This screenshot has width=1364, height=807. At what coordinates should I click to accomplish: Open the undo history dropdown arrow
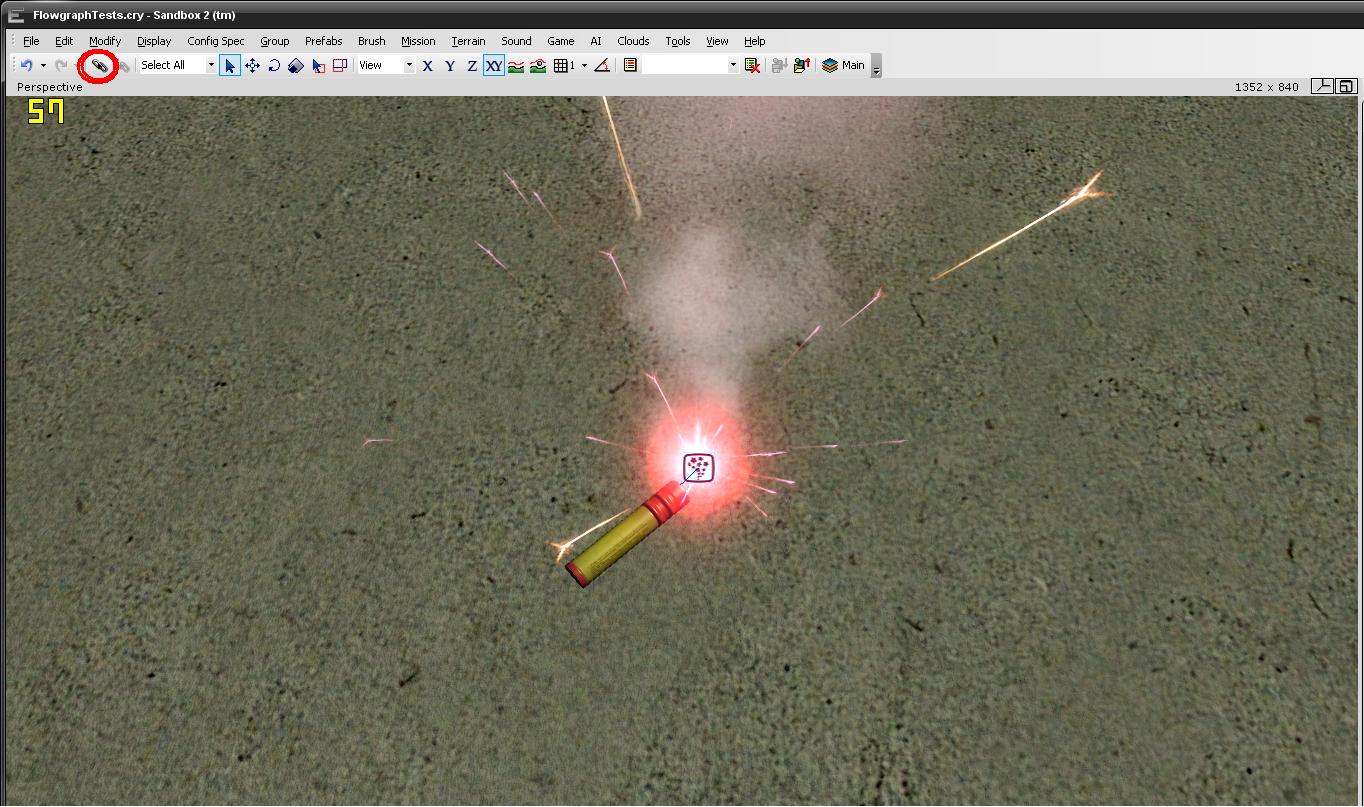(x=43, y=65)
